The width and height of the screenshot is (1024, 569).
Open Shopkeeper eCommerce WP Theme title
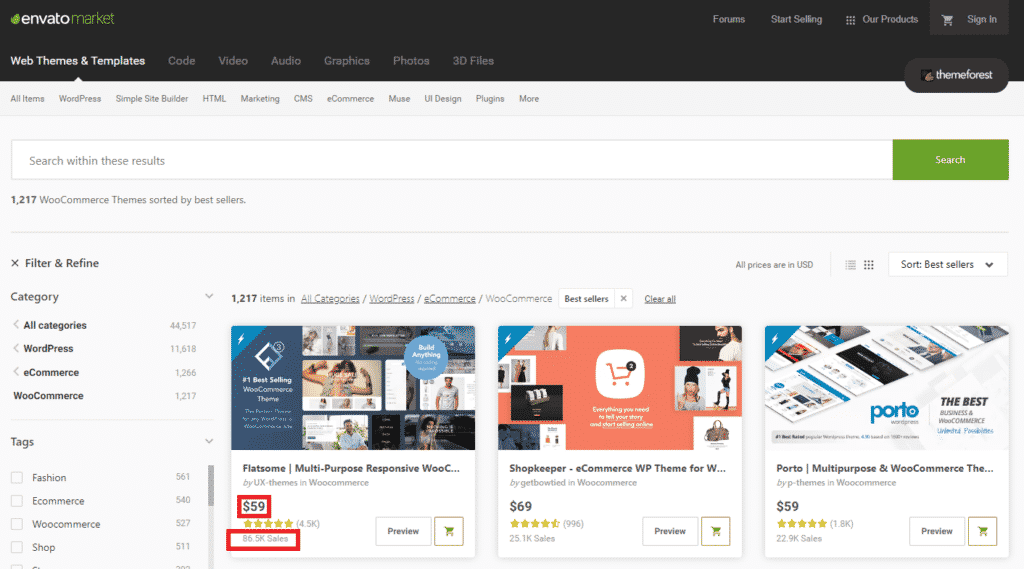[x=617, y=468]
